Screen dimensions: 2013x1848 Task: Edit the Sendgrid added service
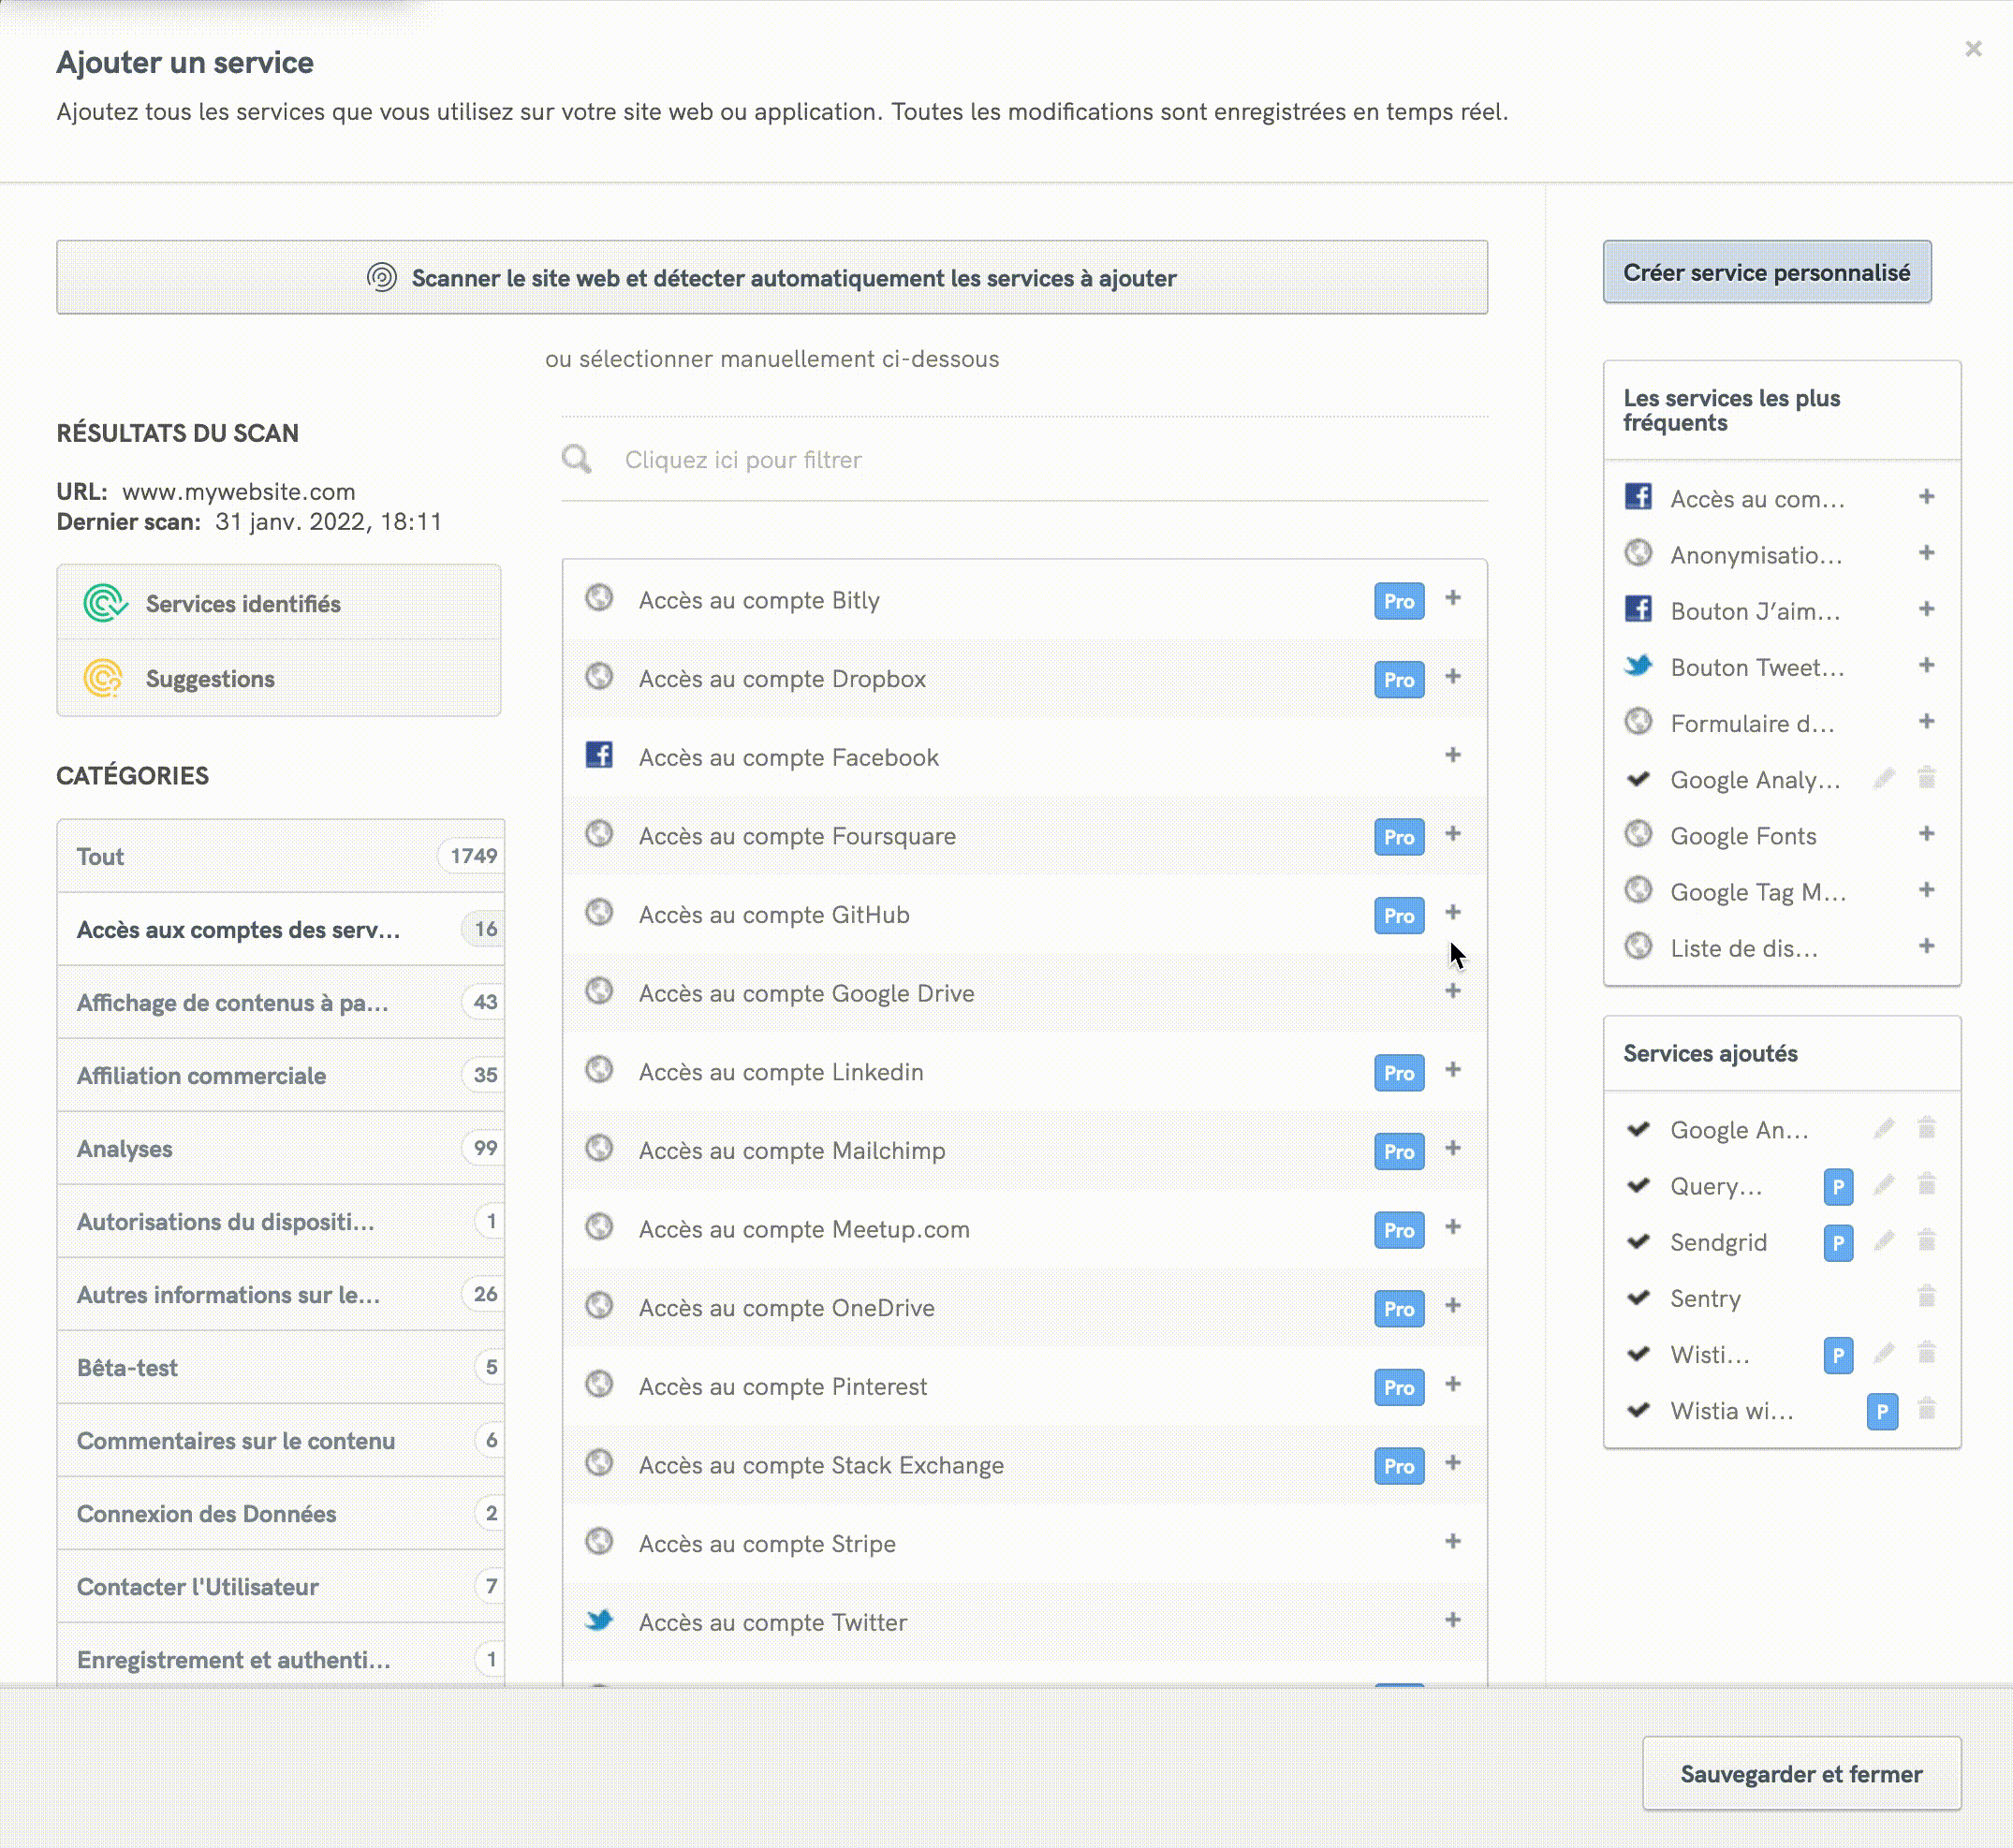click(1883, 1241)
